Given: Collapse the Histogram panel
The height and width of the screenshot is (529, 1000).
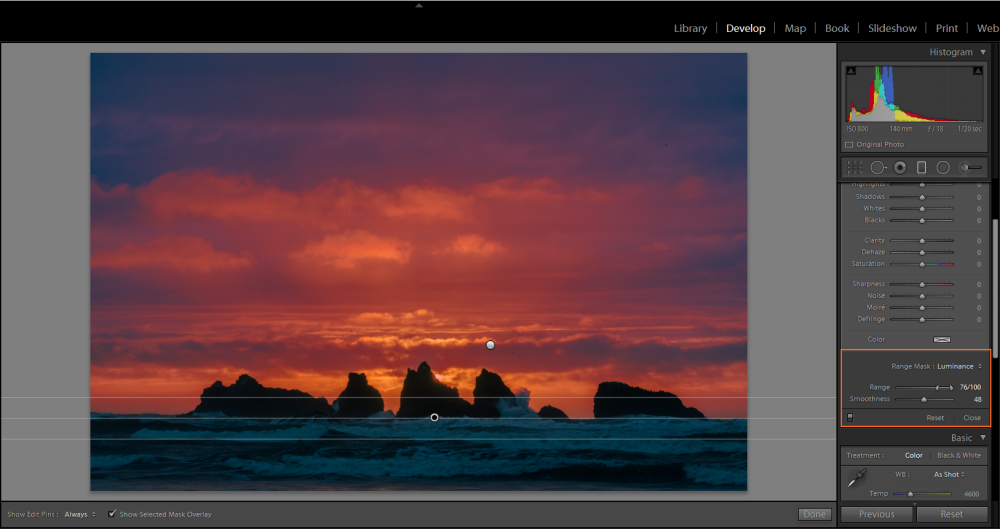Looking at the screenshot, I should pyautogui.click(x=983, y=52).
